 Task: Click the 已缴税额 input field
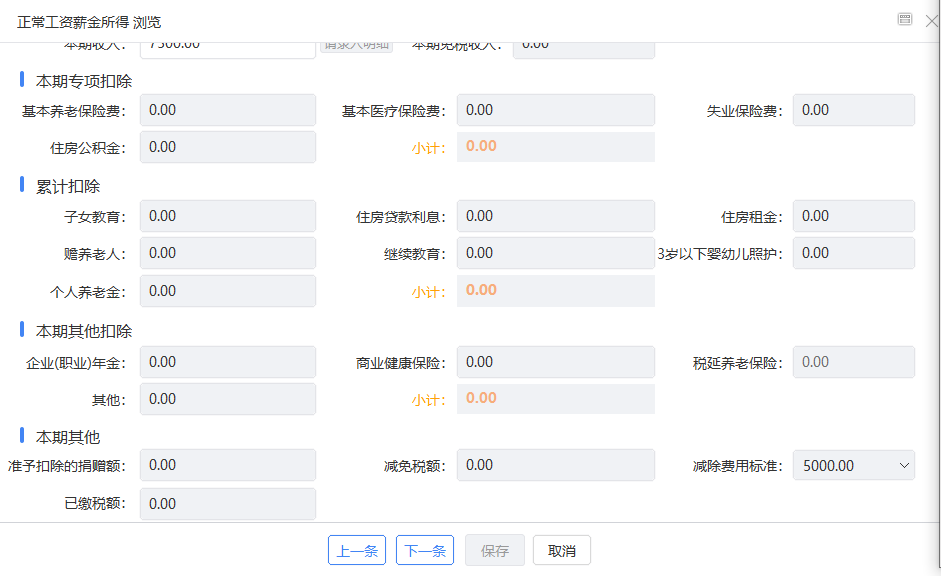(228, 504)
